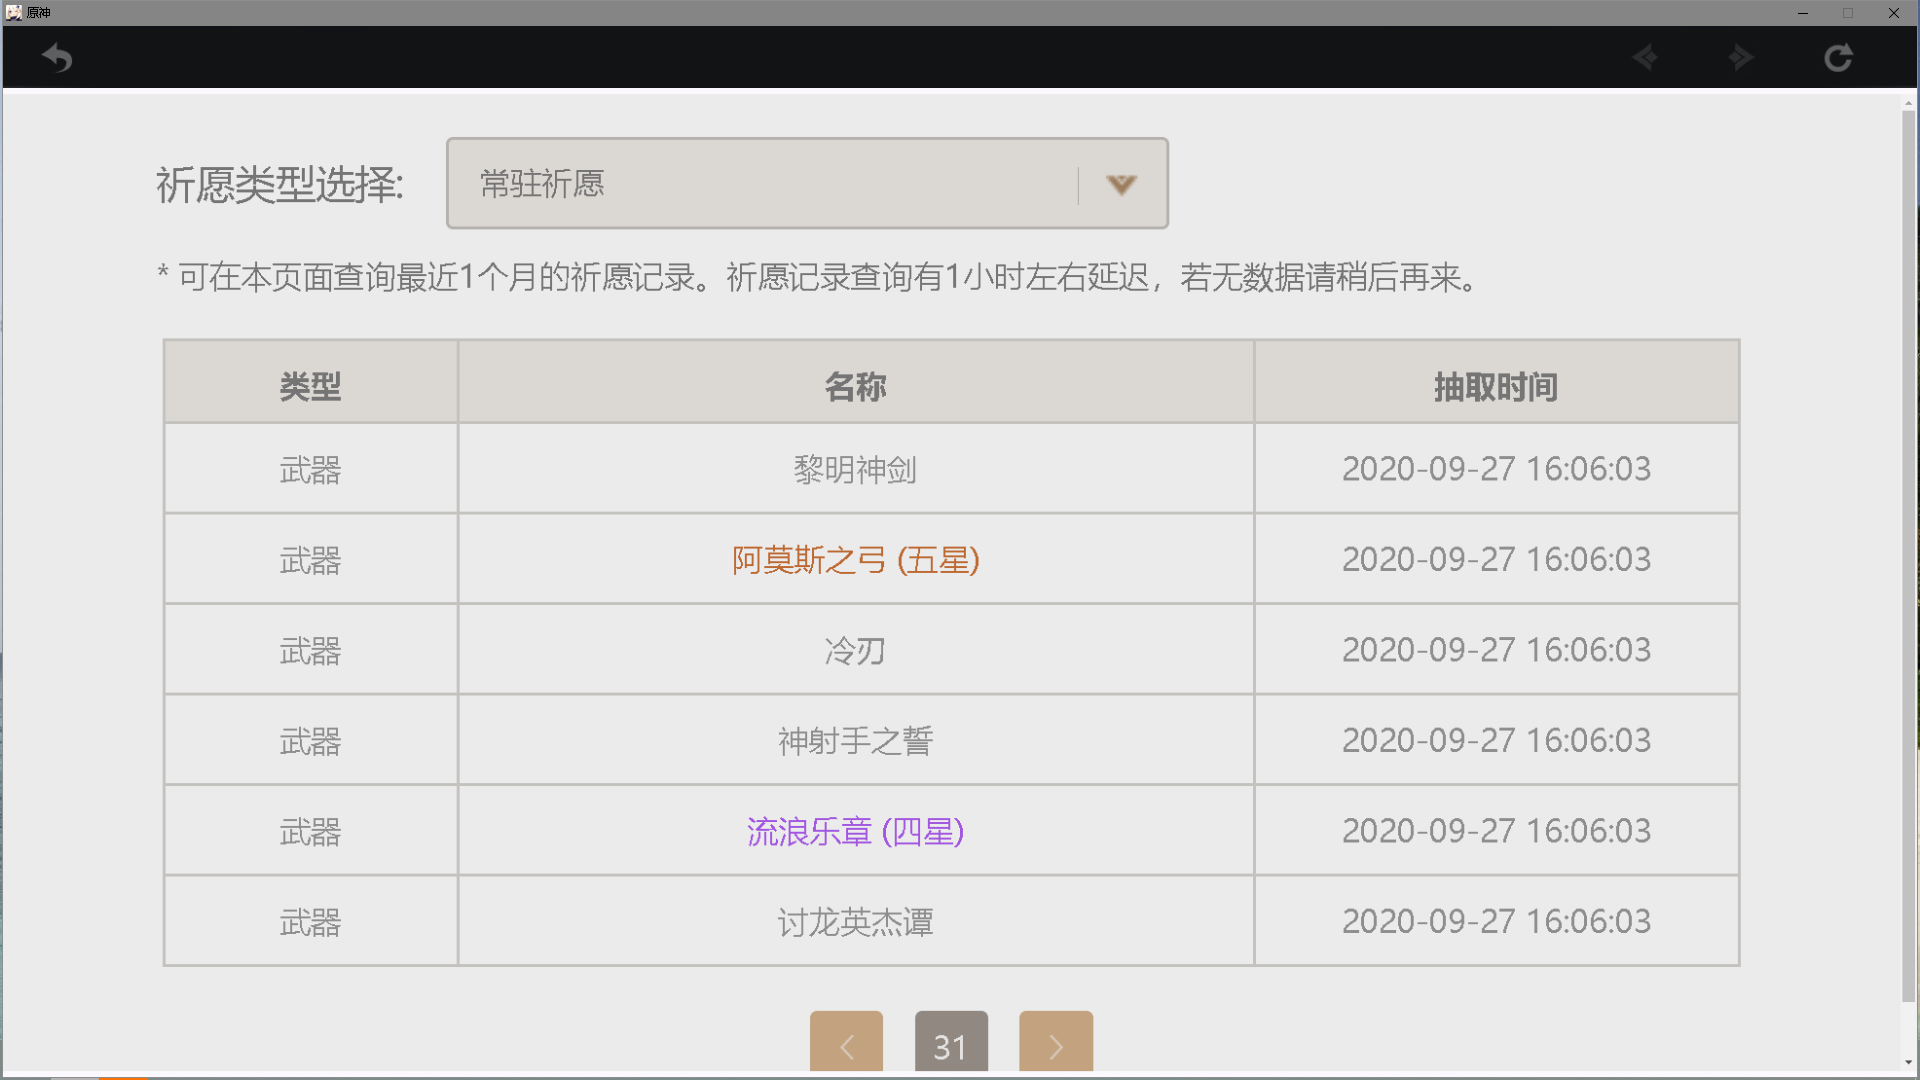Click the back arrow icon at top-left
Image resolution: width=1920 pixels, height=1080 pixels.
(57, 58)
